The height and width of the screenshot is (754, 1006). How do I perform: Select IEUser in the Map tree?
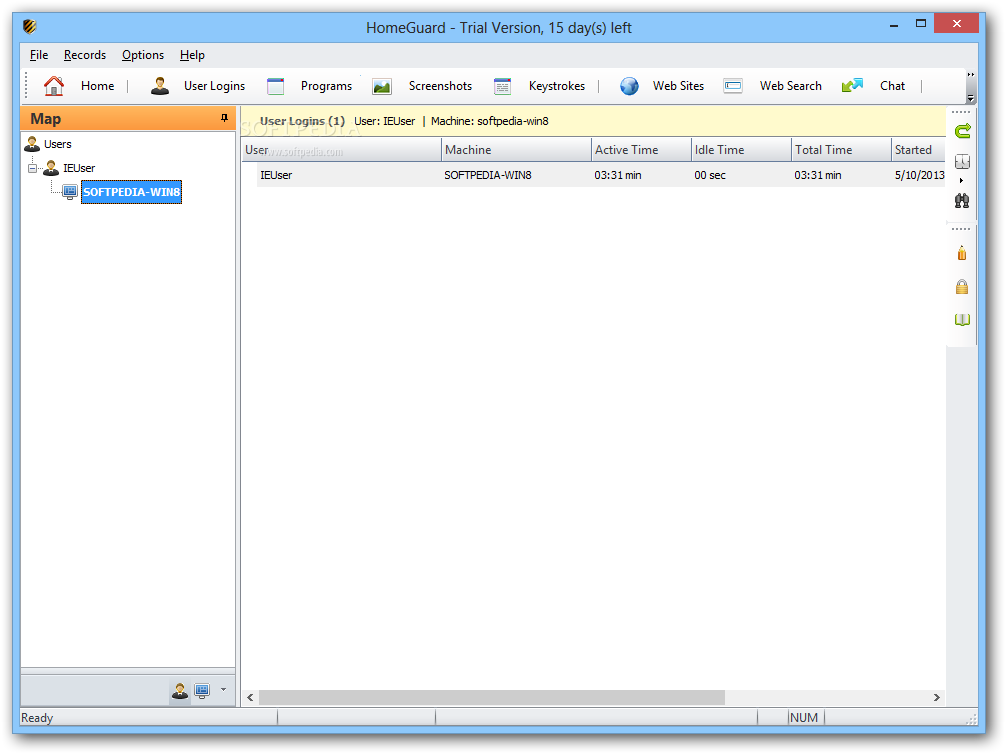[79, 168]
